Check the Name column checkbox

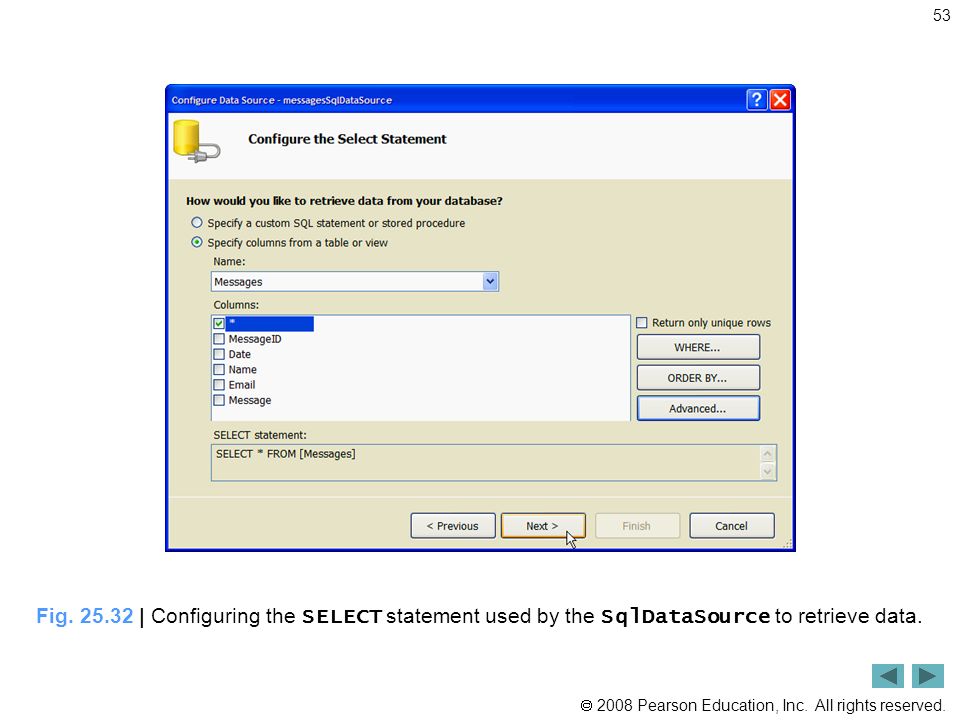pyautogui.click(x=219, y=369)
